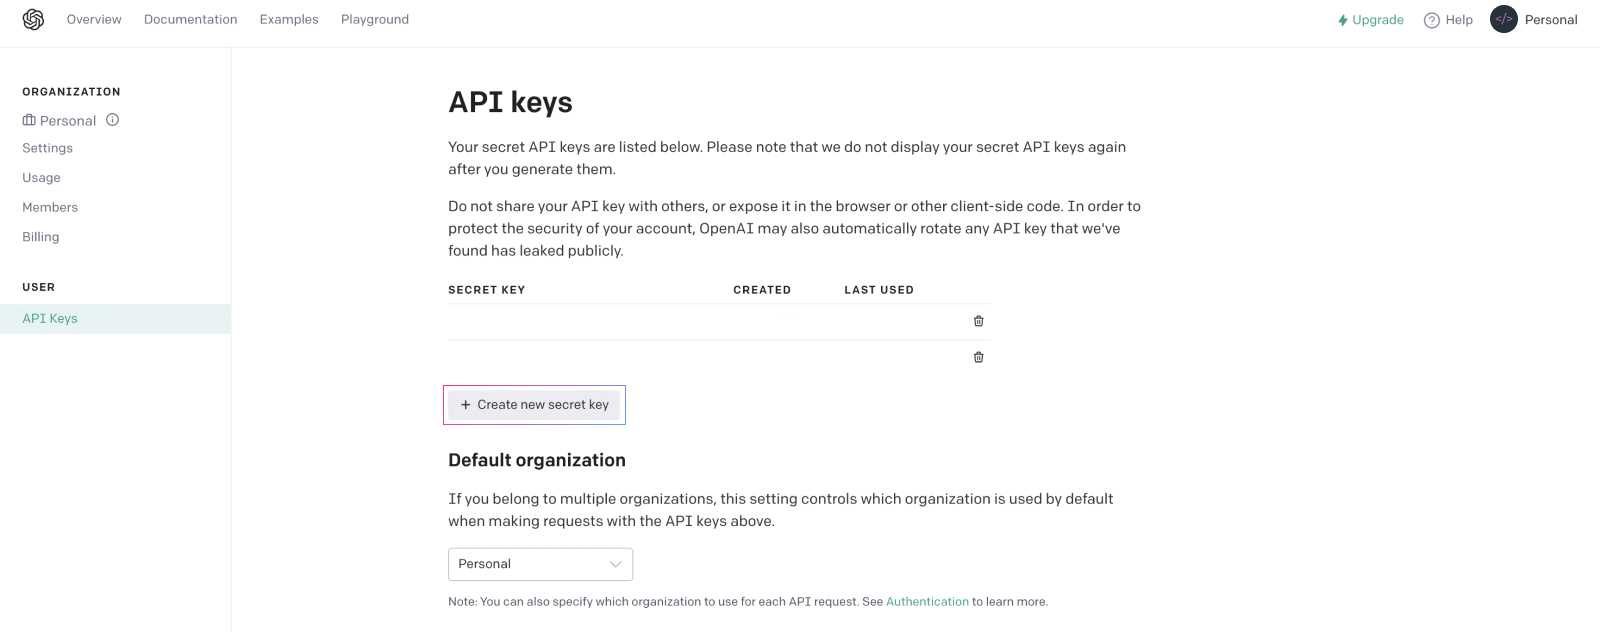Screen dimensions: 1600x632
Task: Create a new secret key
Action: coord(534,404)
